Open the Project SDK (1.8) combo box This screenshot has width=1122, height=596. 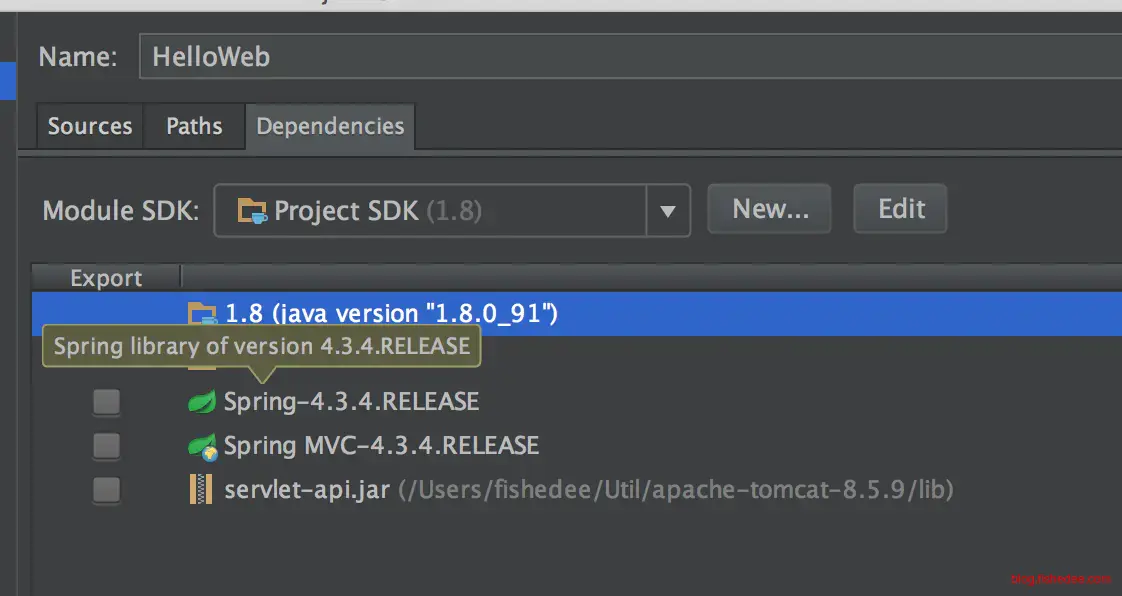point(430,211)
